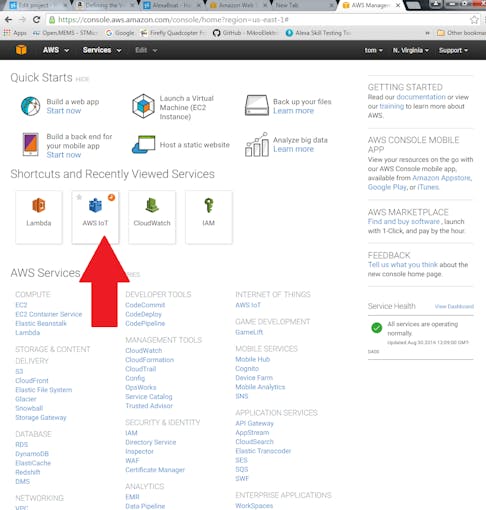Click the browser address bar URL
This screenshot has width=486, height=510.
tap(173, 20)
